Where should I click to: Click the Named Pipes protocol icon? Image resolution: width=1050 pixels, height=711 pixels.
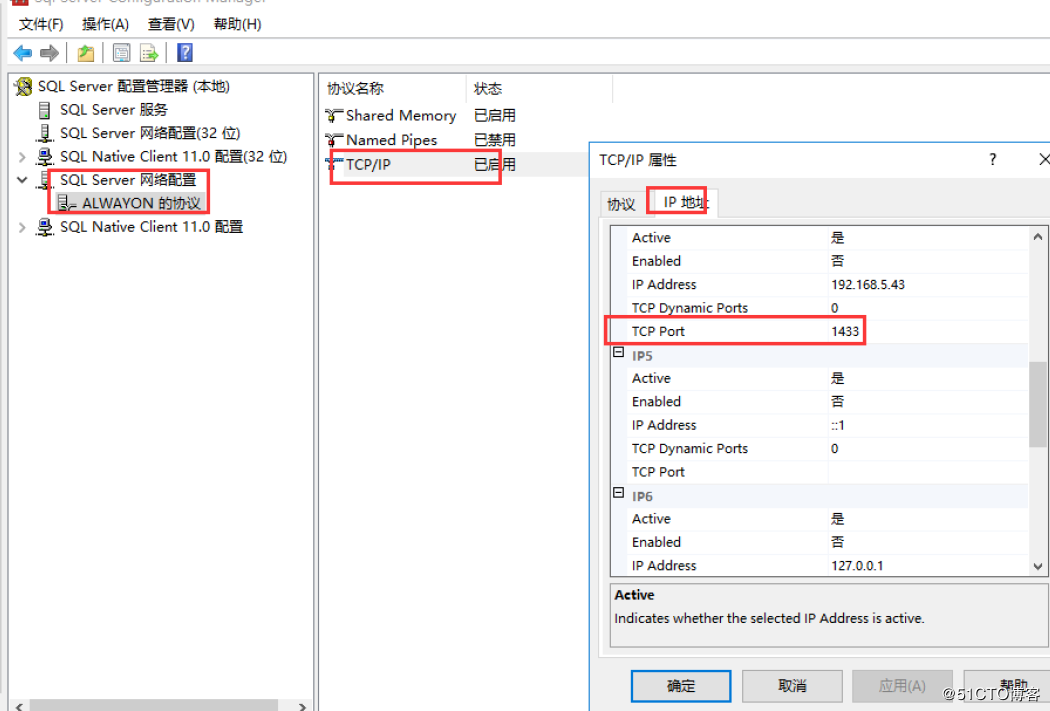pos(333,140)
